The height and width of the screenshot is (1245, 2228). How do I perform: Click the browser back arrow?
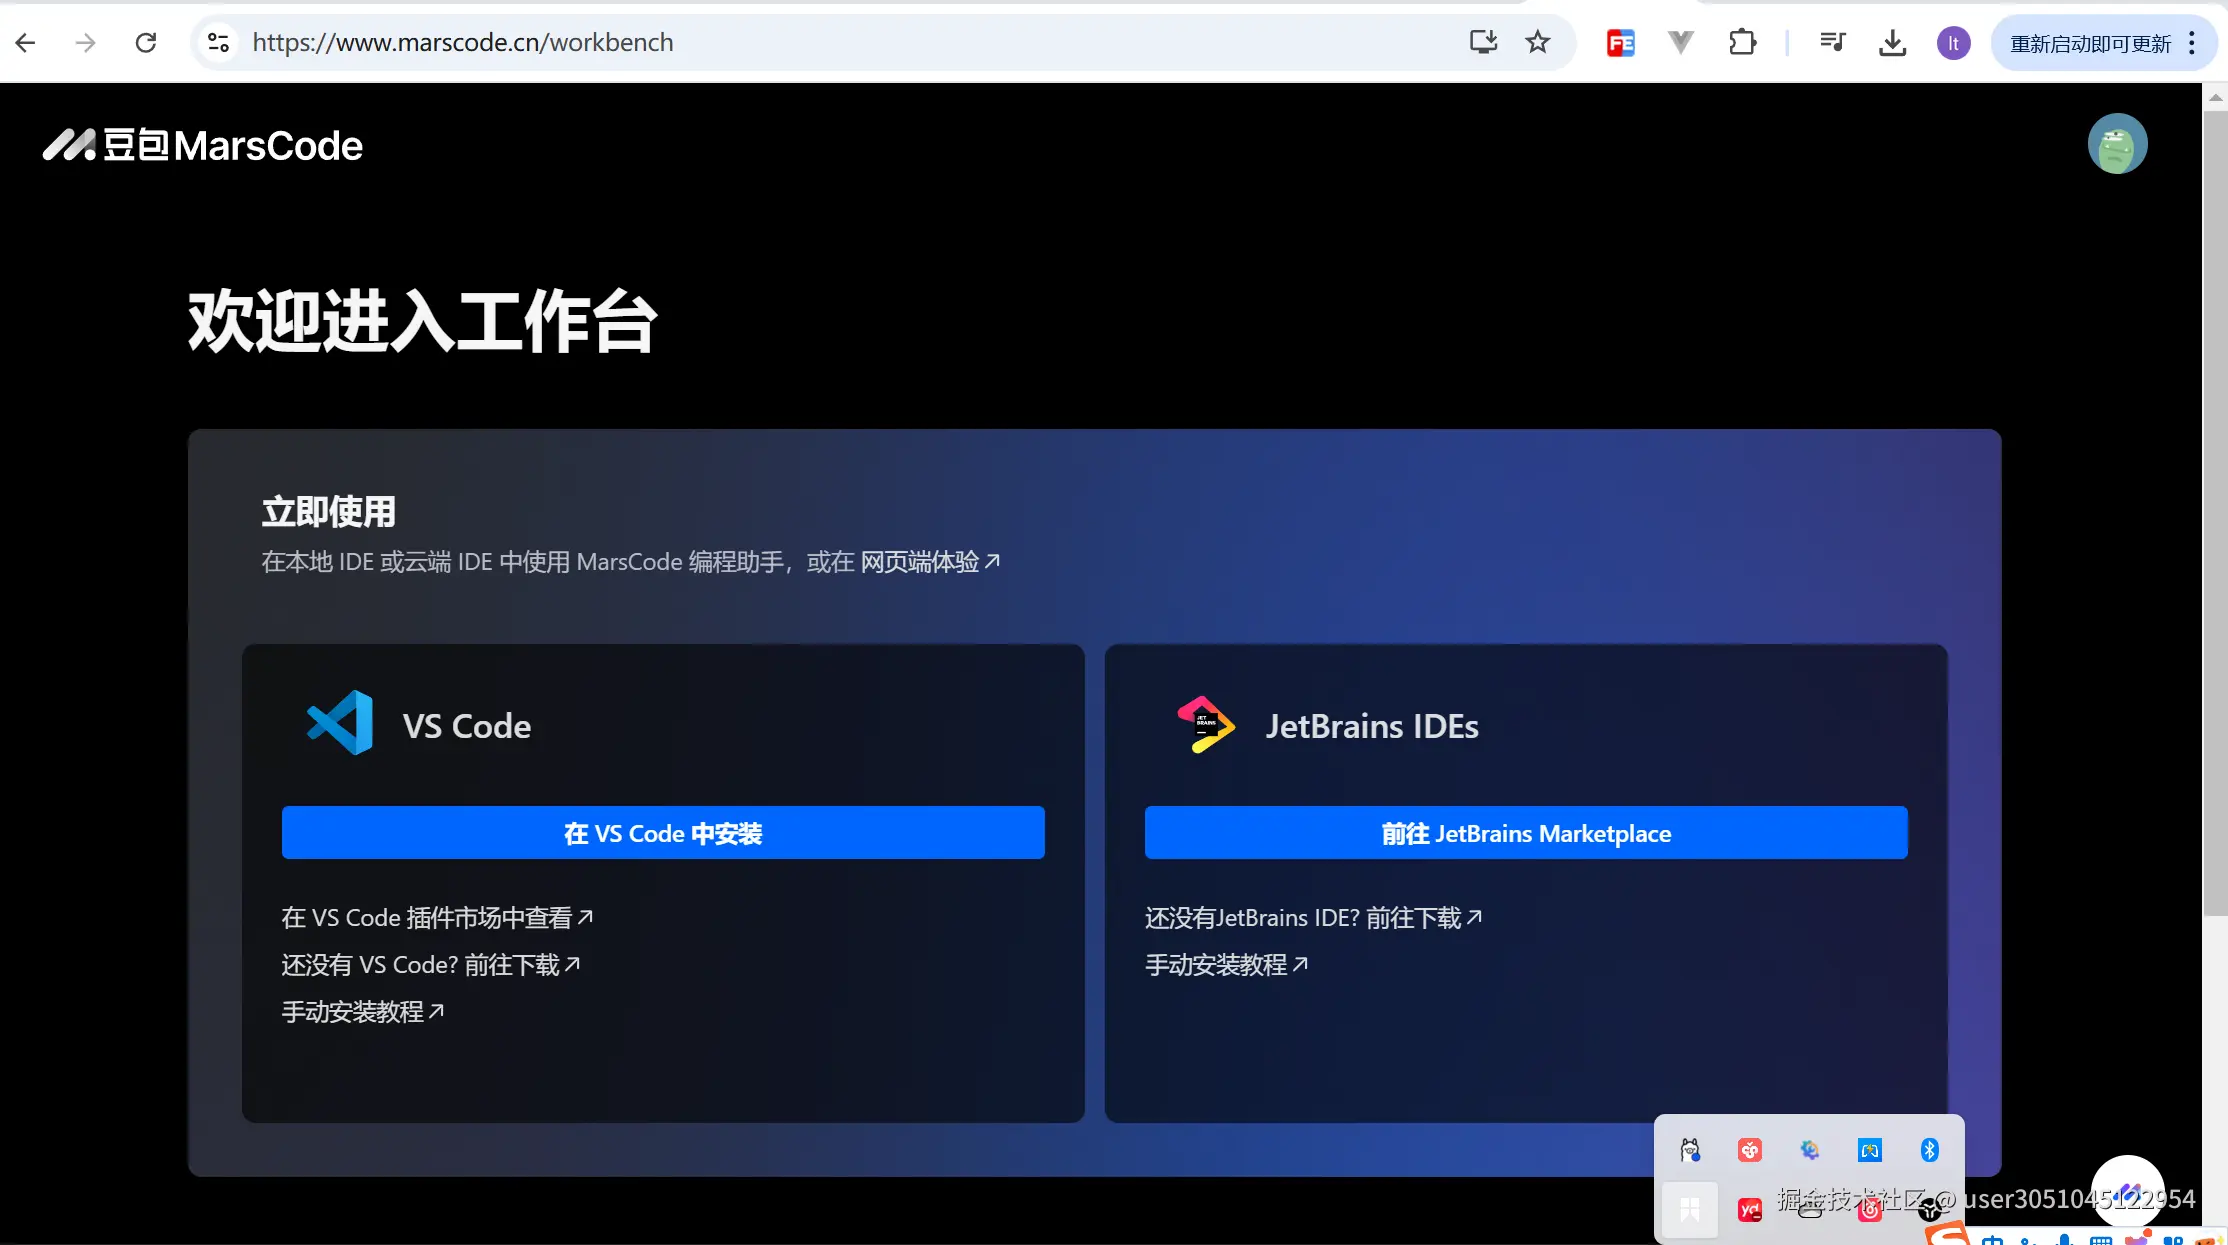(x=26, y=42)
